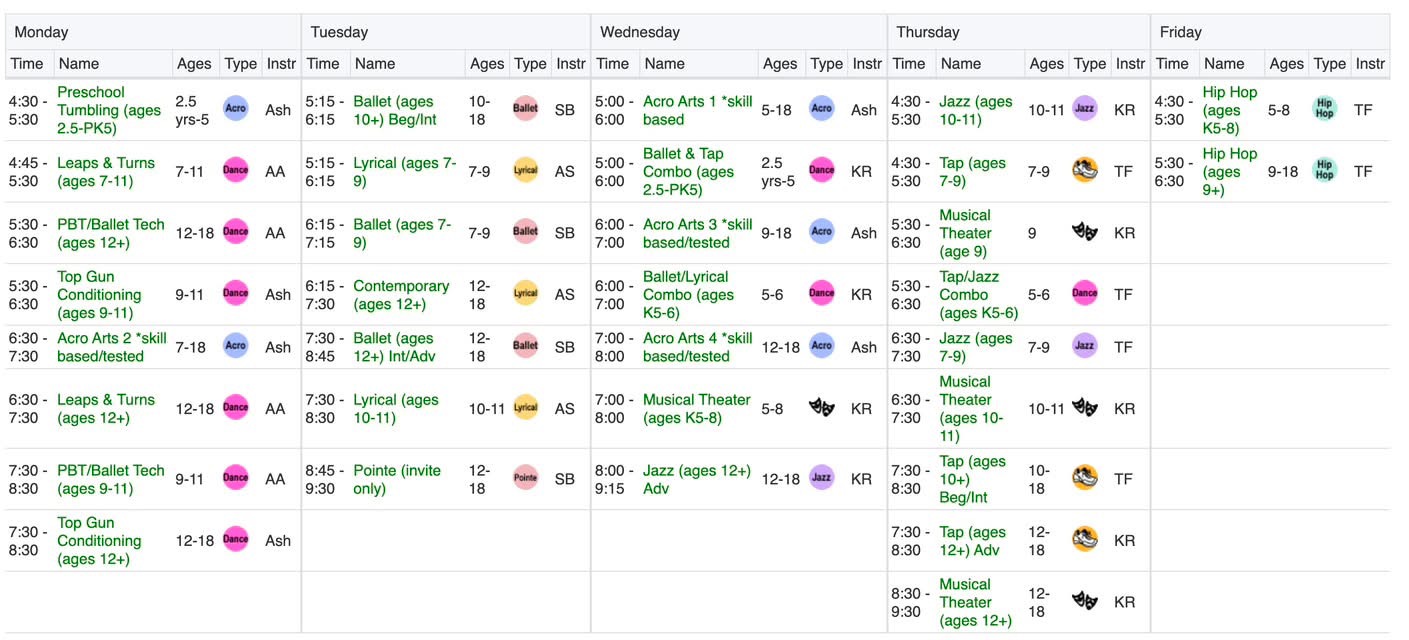Open the Preschool Tumbling (ages 2.5-PK5) class link
The width and height of the screenshot is (1409, 640).
click(109, 110)
